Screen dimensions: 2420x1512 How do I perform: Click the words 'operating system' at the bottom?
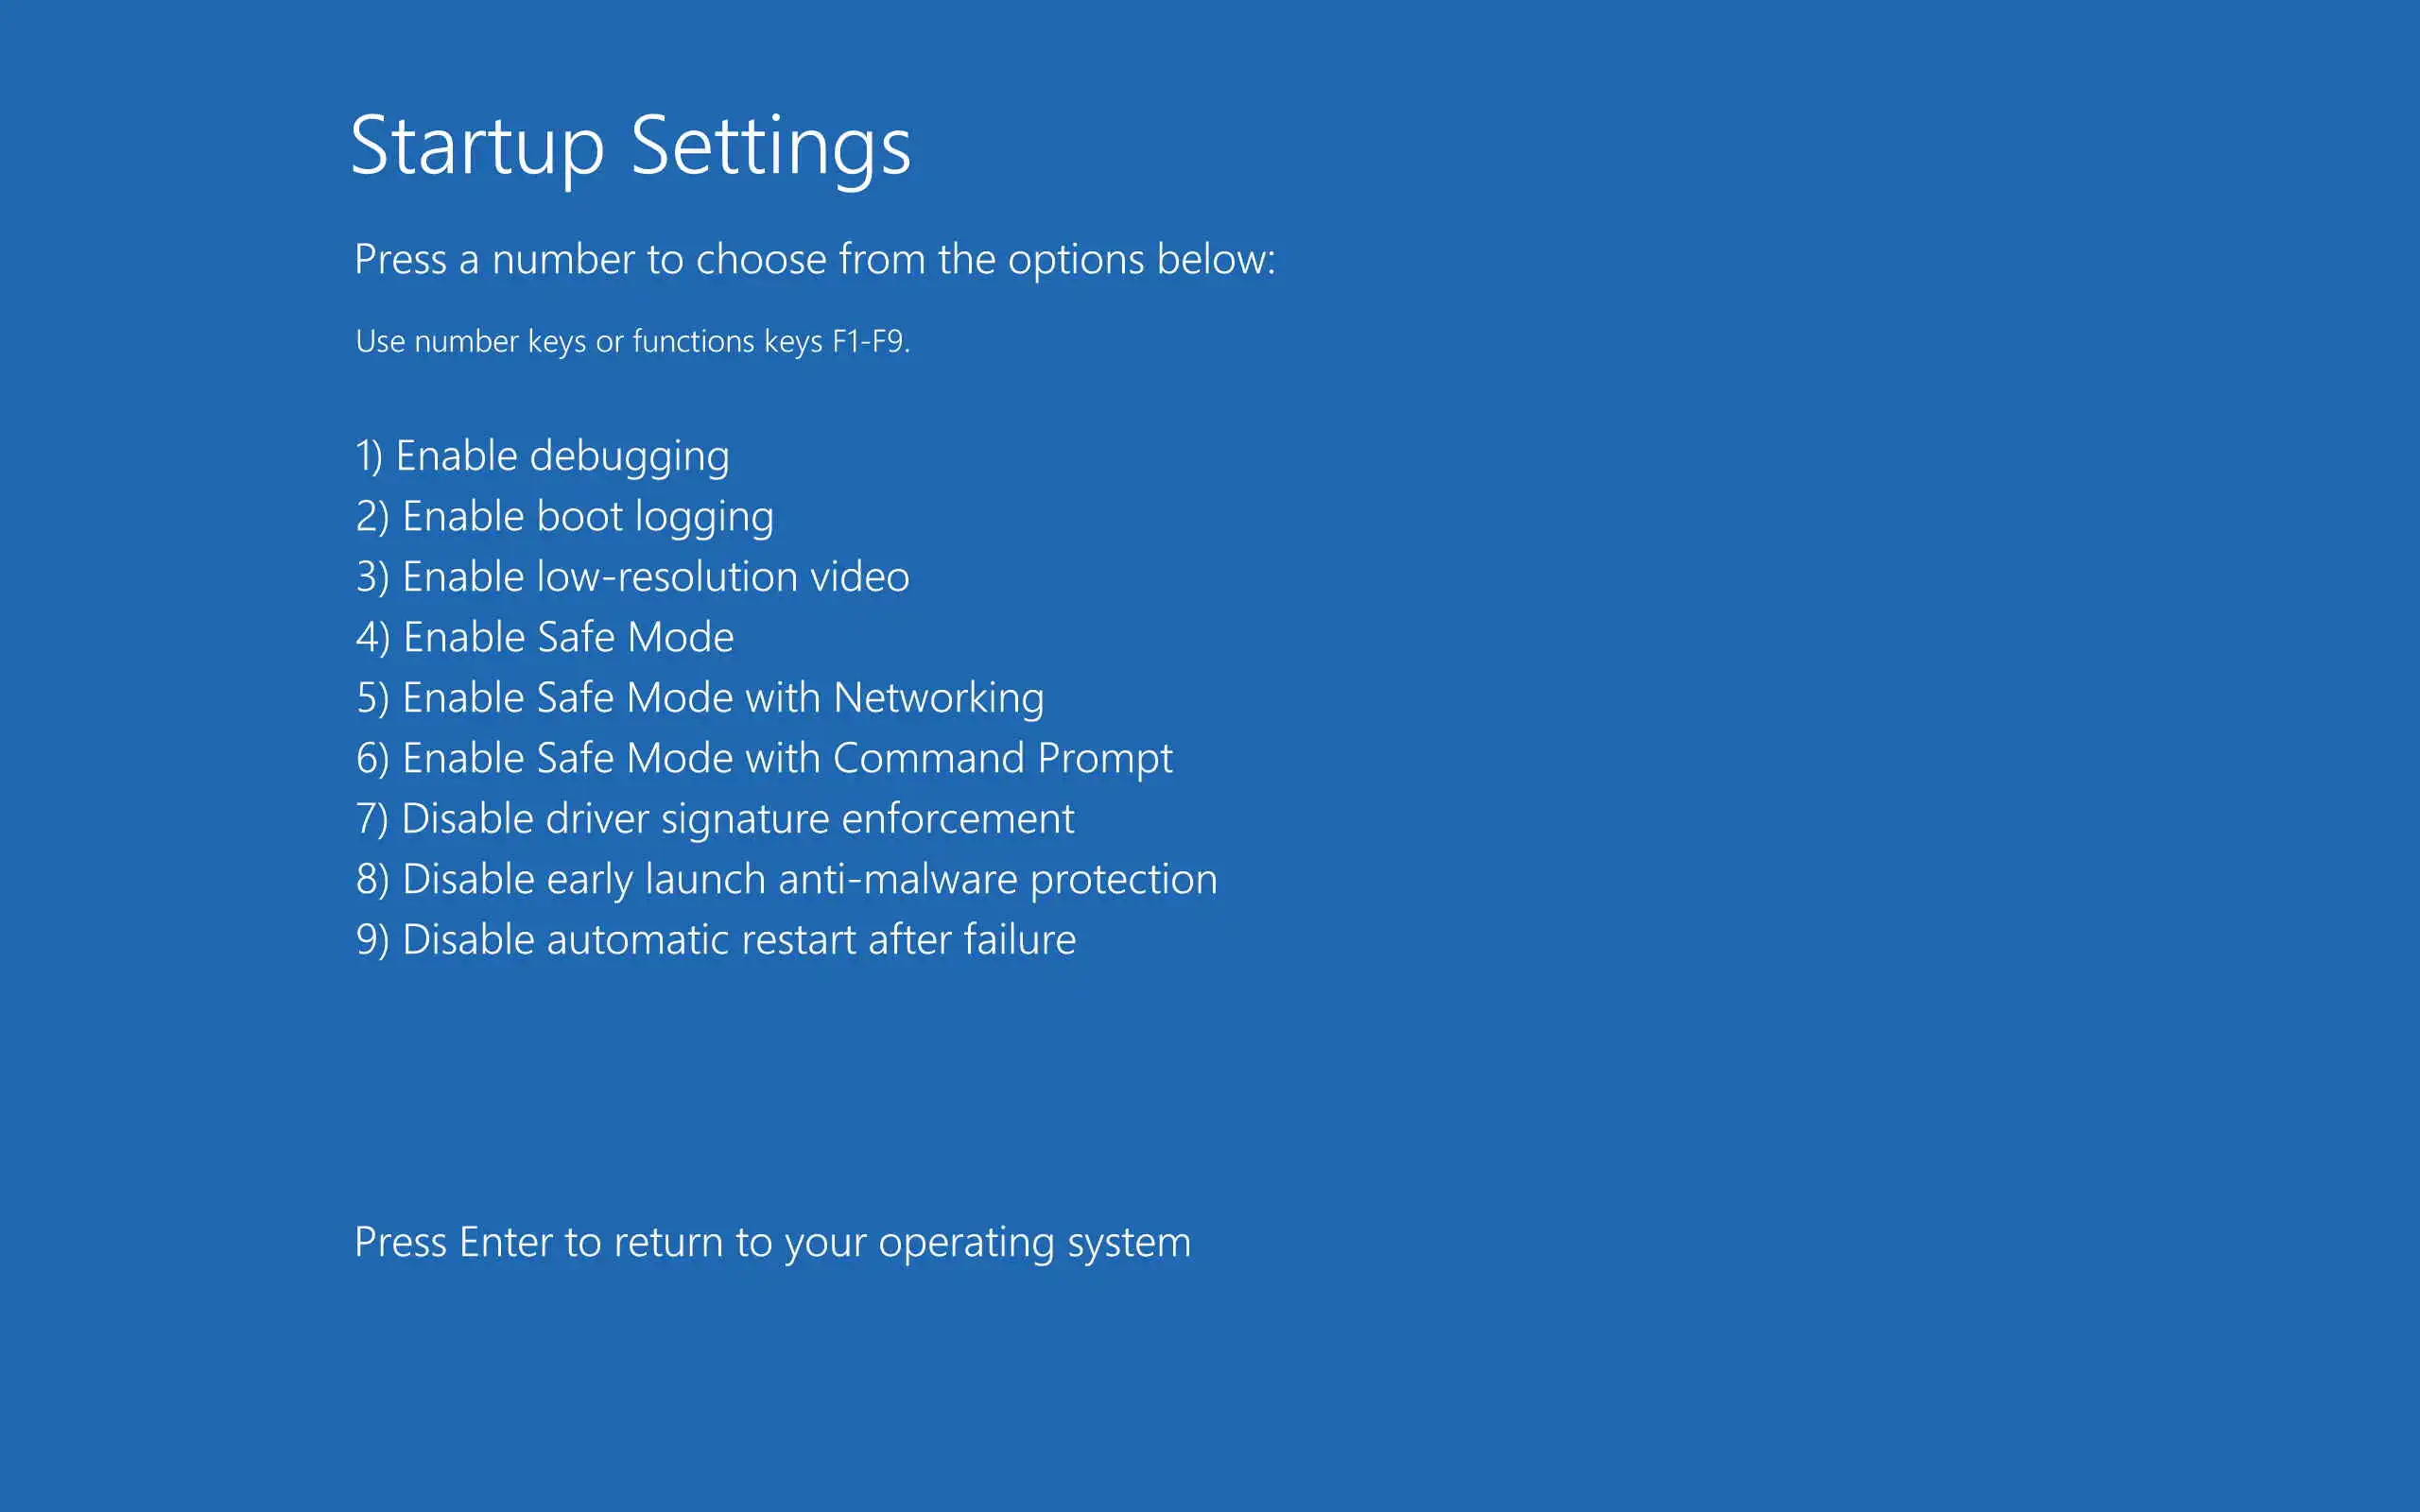1034,1242
